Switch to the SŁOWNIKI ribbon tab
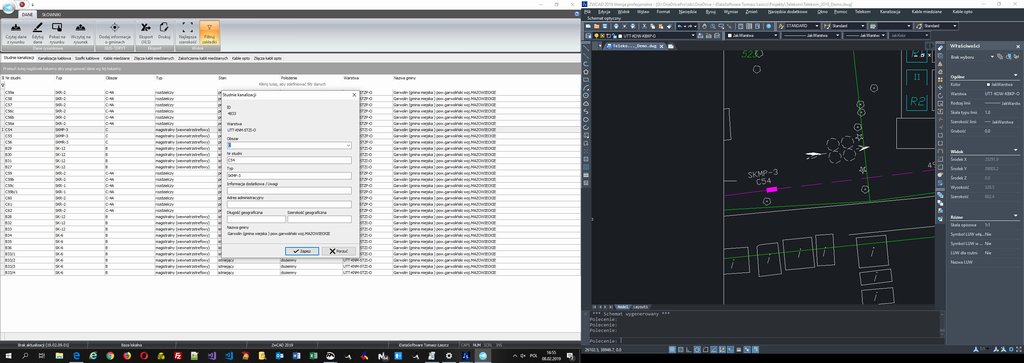Viewport: 1024px width, 363px height. tap(50, 14)
